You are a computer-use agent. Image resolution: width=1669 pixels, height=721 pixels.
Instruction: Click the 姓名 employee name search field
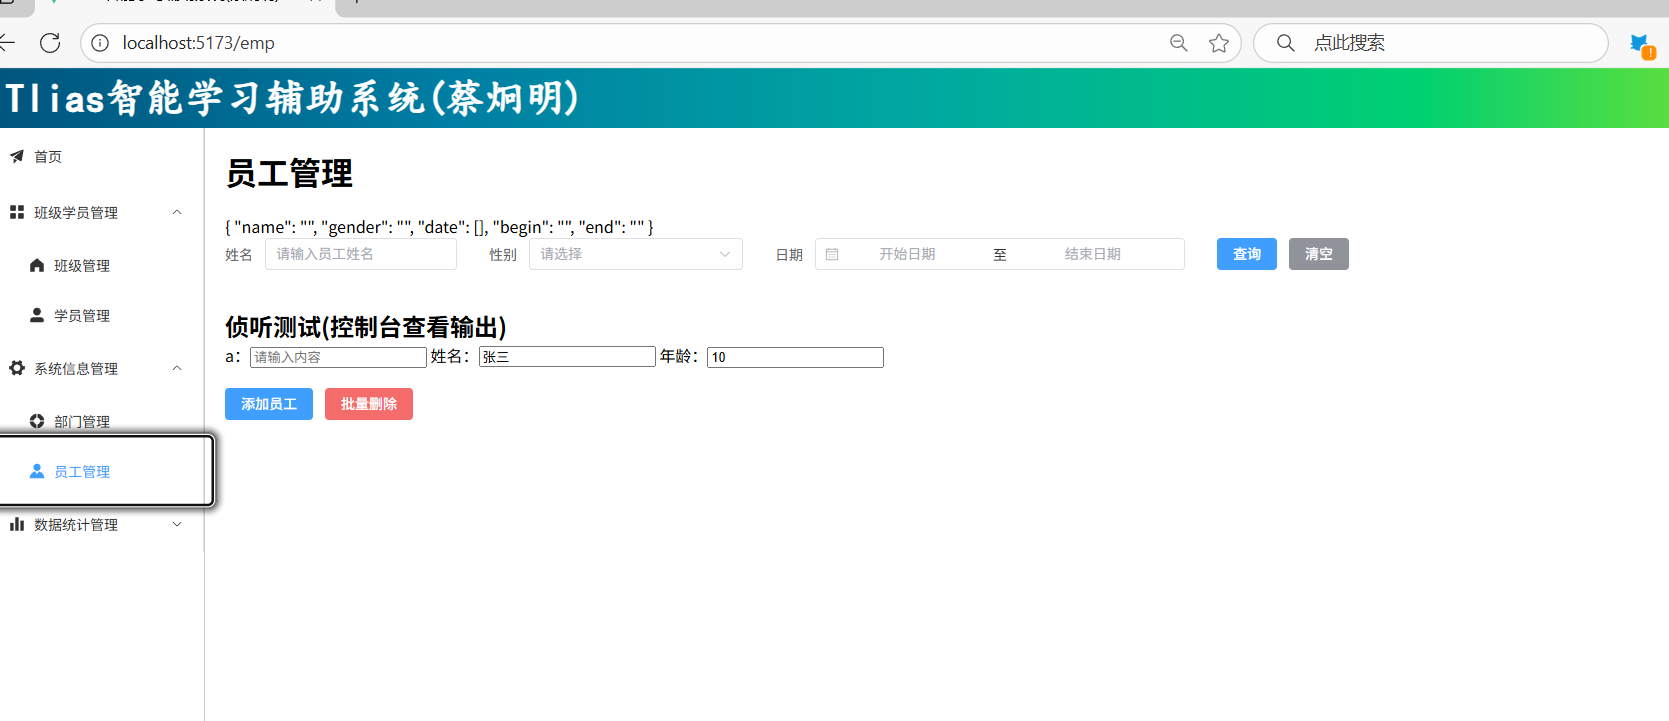click(x=361, y=254)
